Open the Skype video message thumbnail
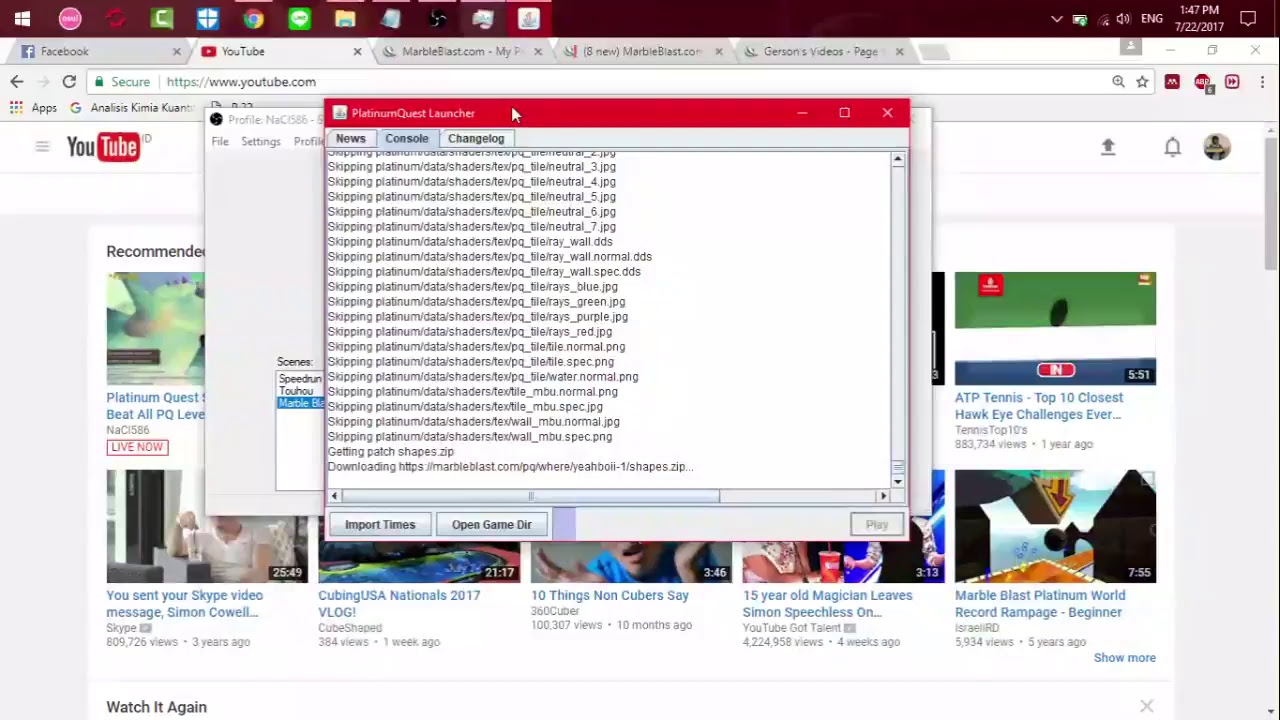The height and width of the screenshot is (720, 1280). [x=207, y=526]
